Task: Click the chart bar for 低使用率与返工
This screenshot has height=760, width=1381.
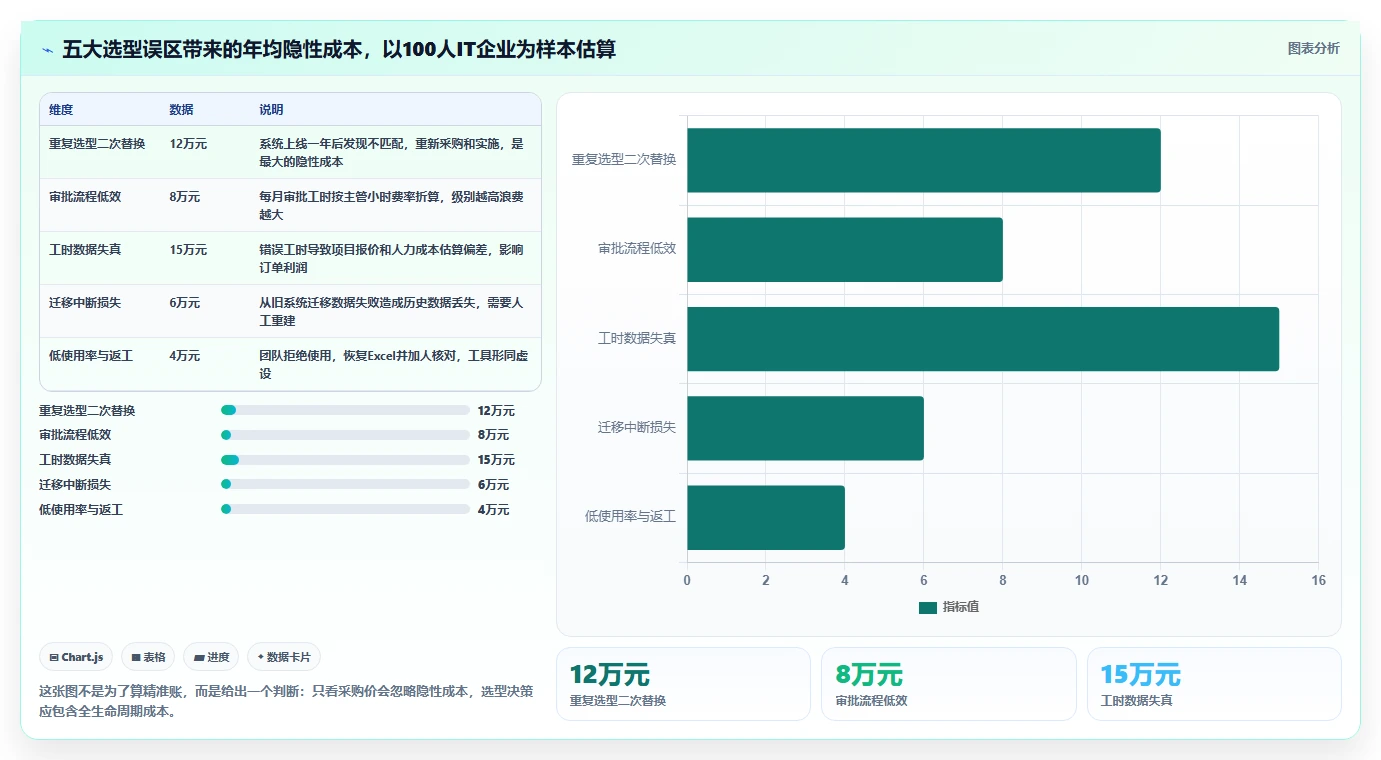Action: tap(765, 517)
